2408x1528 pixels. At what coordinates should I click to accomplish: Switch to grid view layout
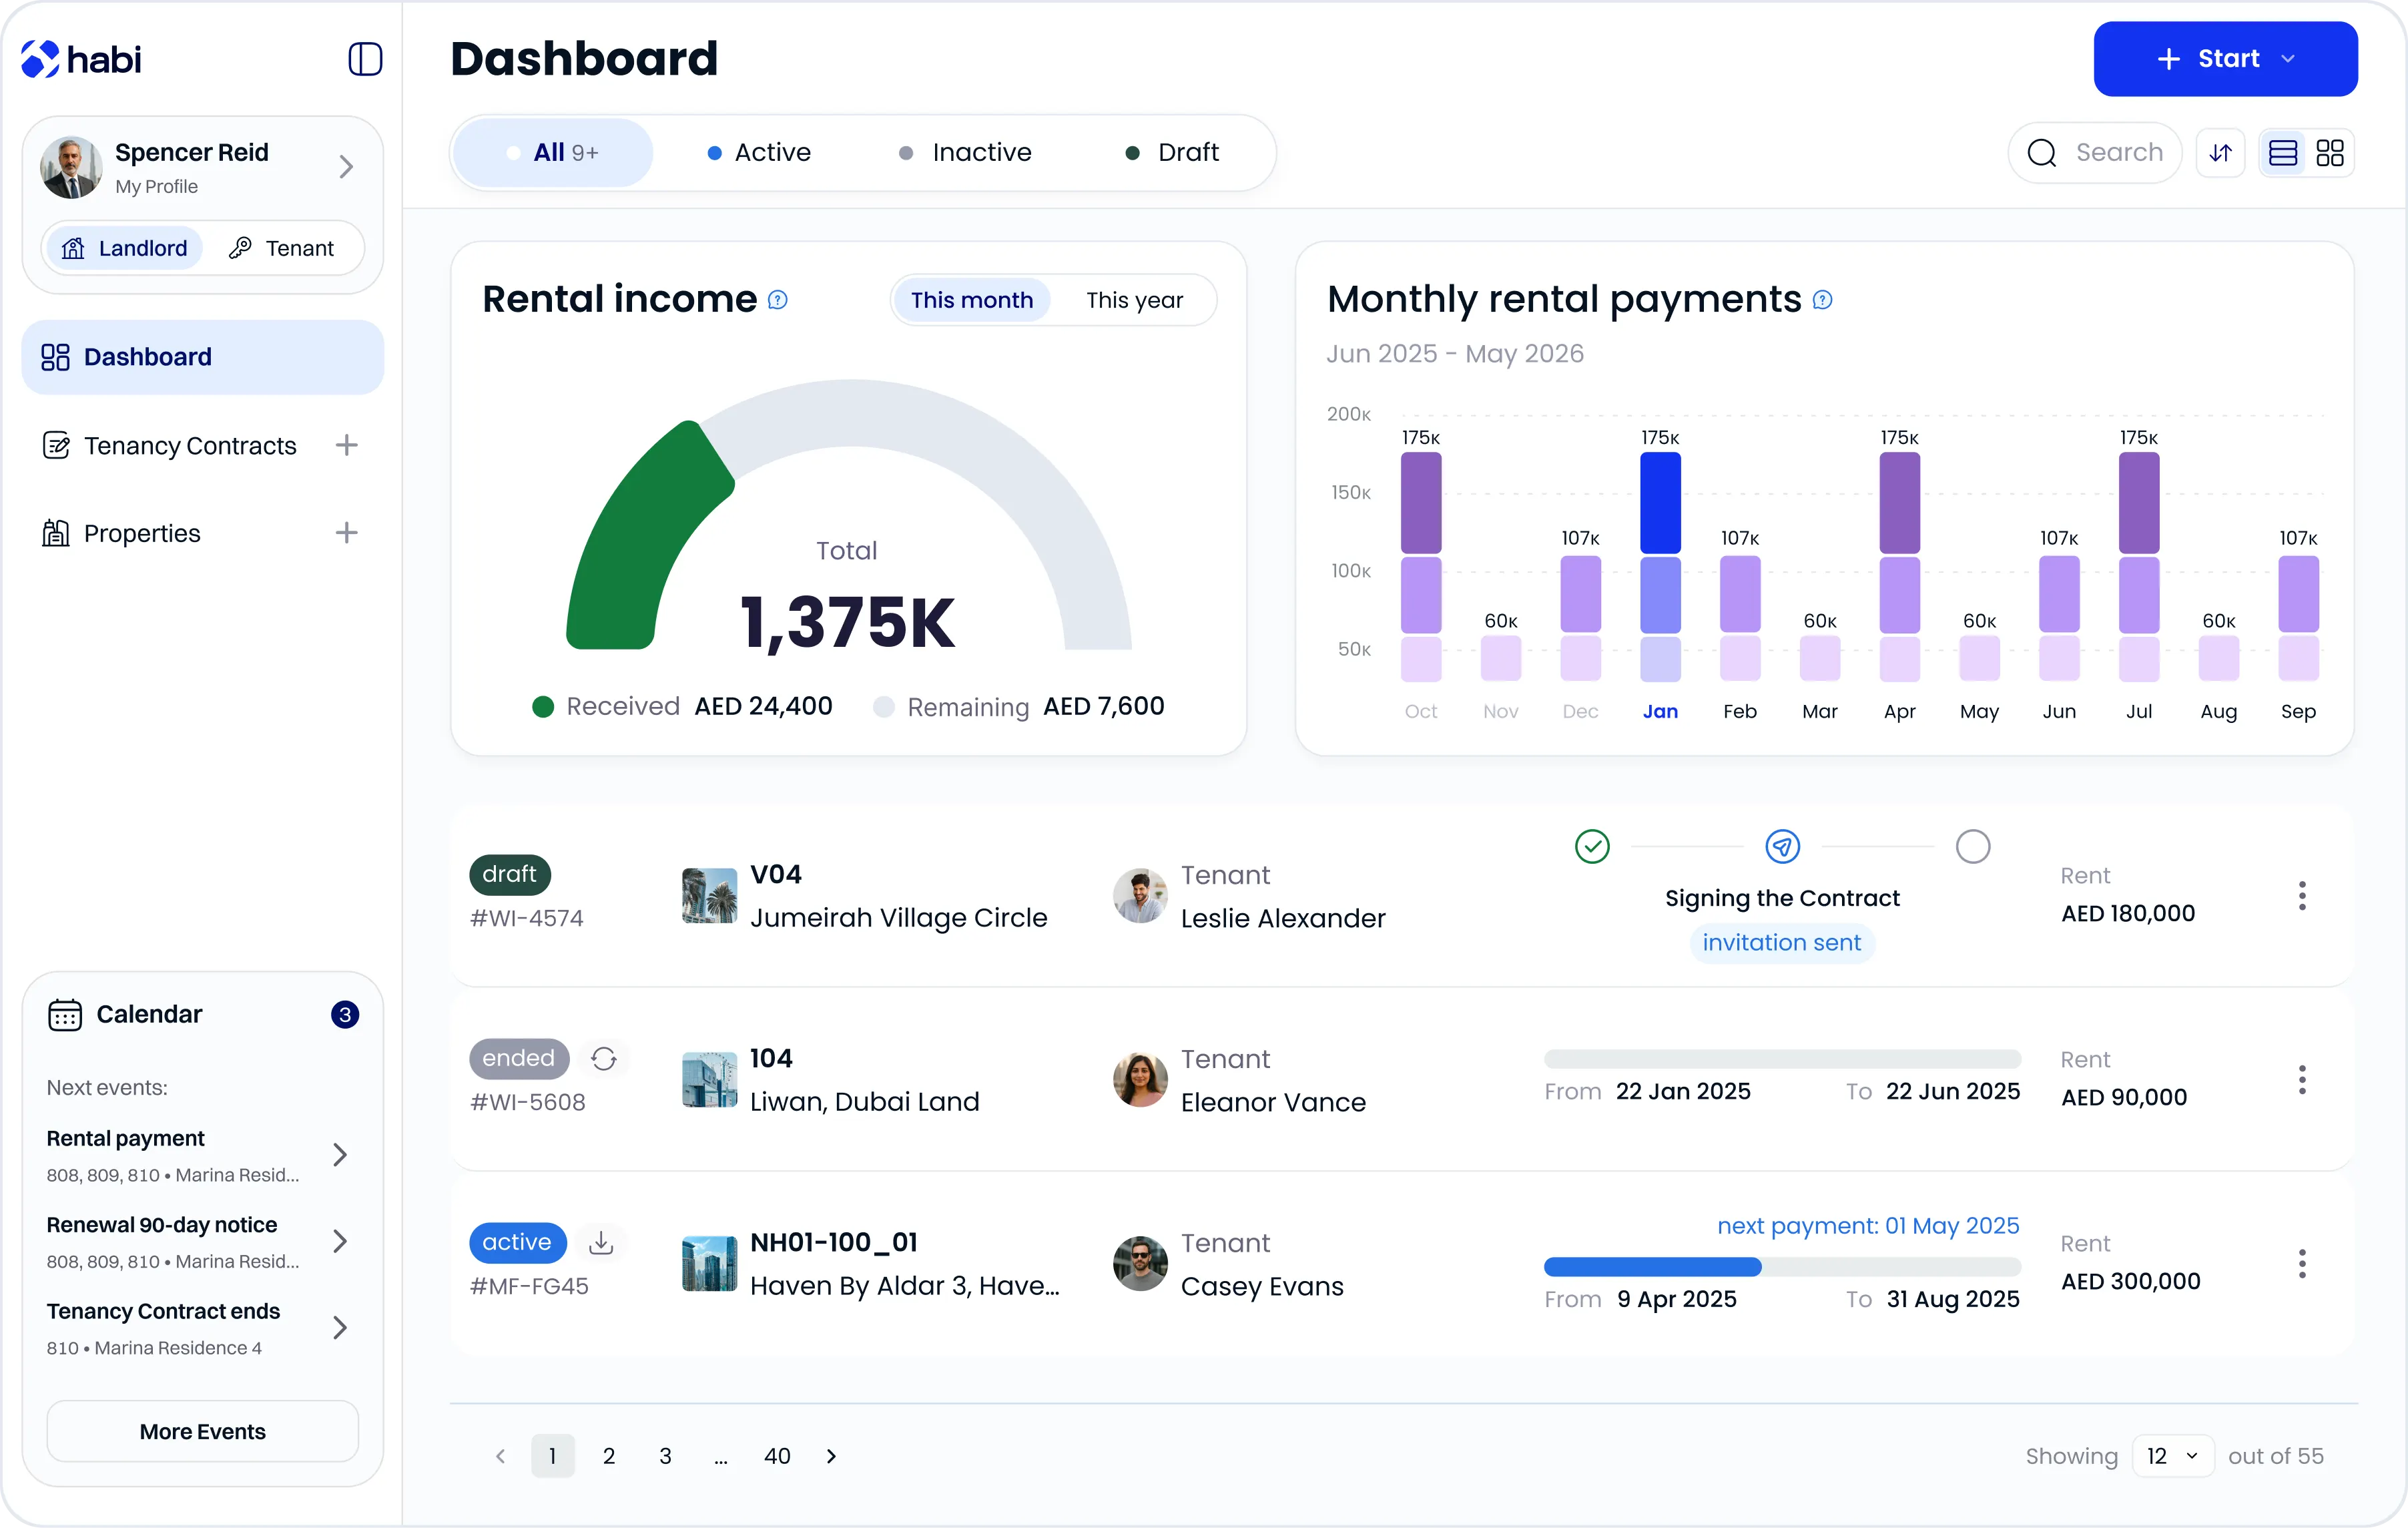point(2330,153)
